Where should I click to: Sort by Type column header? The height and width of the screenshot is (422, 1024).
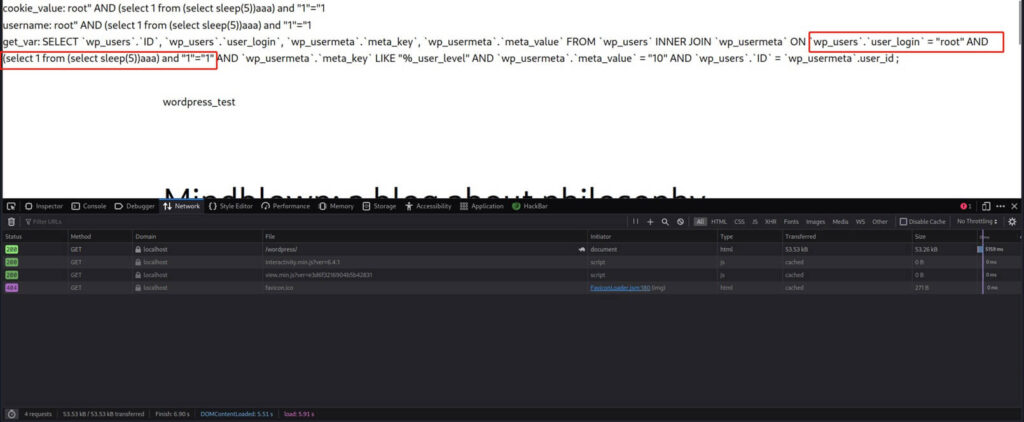coord(749,236)
